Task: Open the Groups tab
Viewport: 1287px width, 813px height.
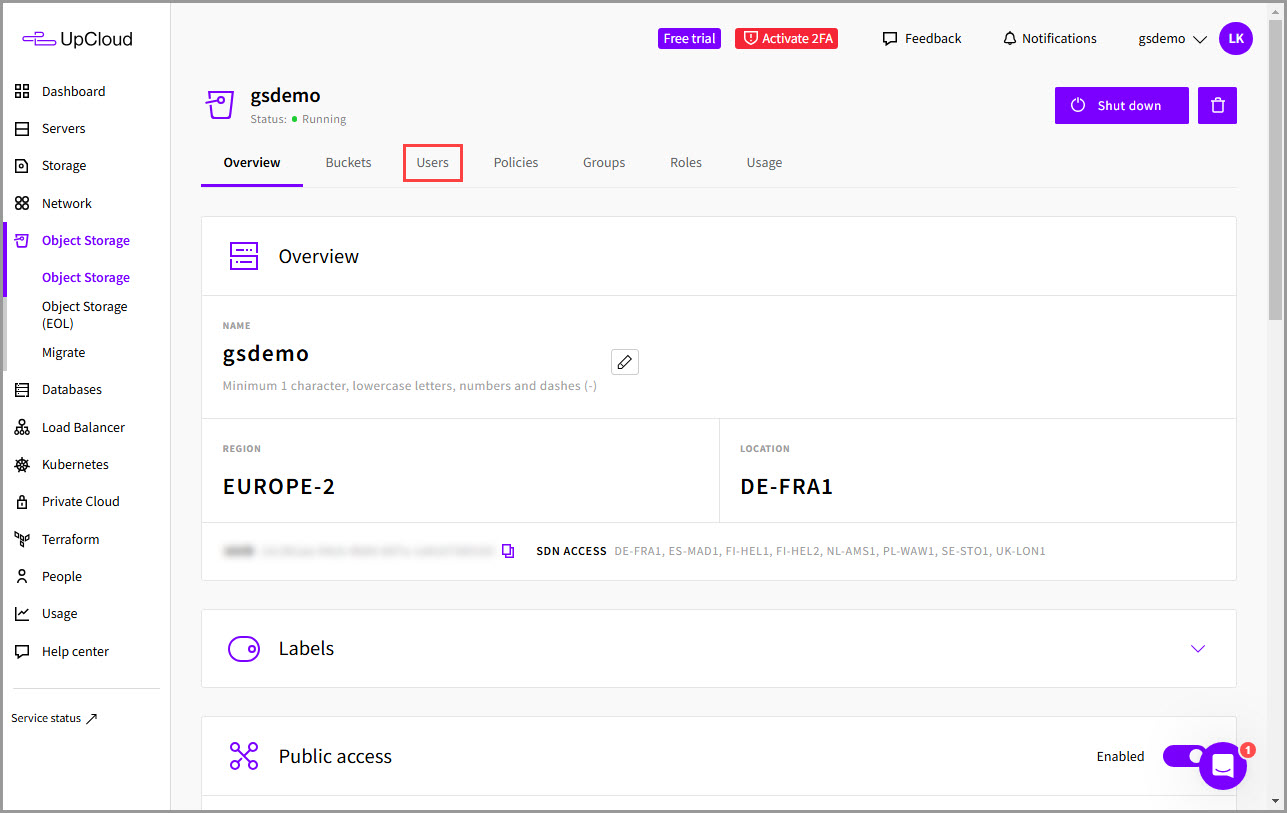Action: (x=604, y=163)
